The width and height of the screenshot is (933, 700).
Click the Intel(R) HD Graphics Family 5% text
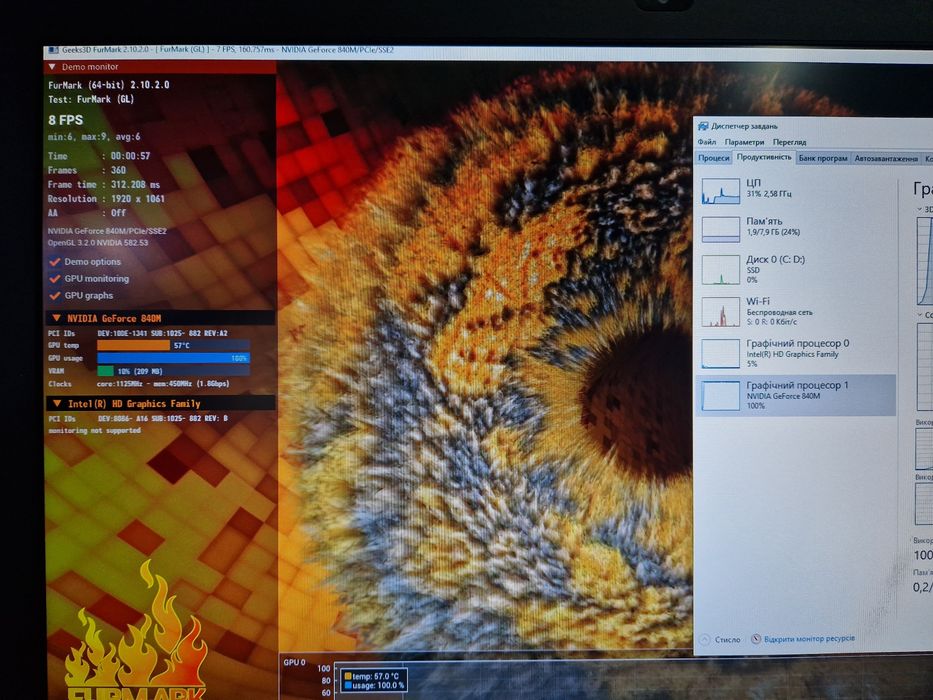click(792, 358)
